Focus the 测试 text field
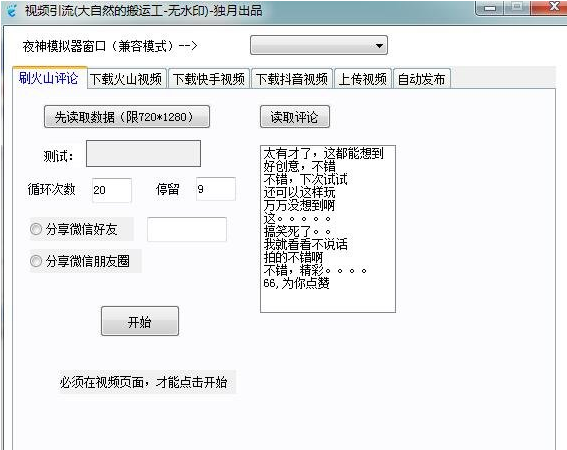Viewport: 567px width, 450px height. coord(143,154)
